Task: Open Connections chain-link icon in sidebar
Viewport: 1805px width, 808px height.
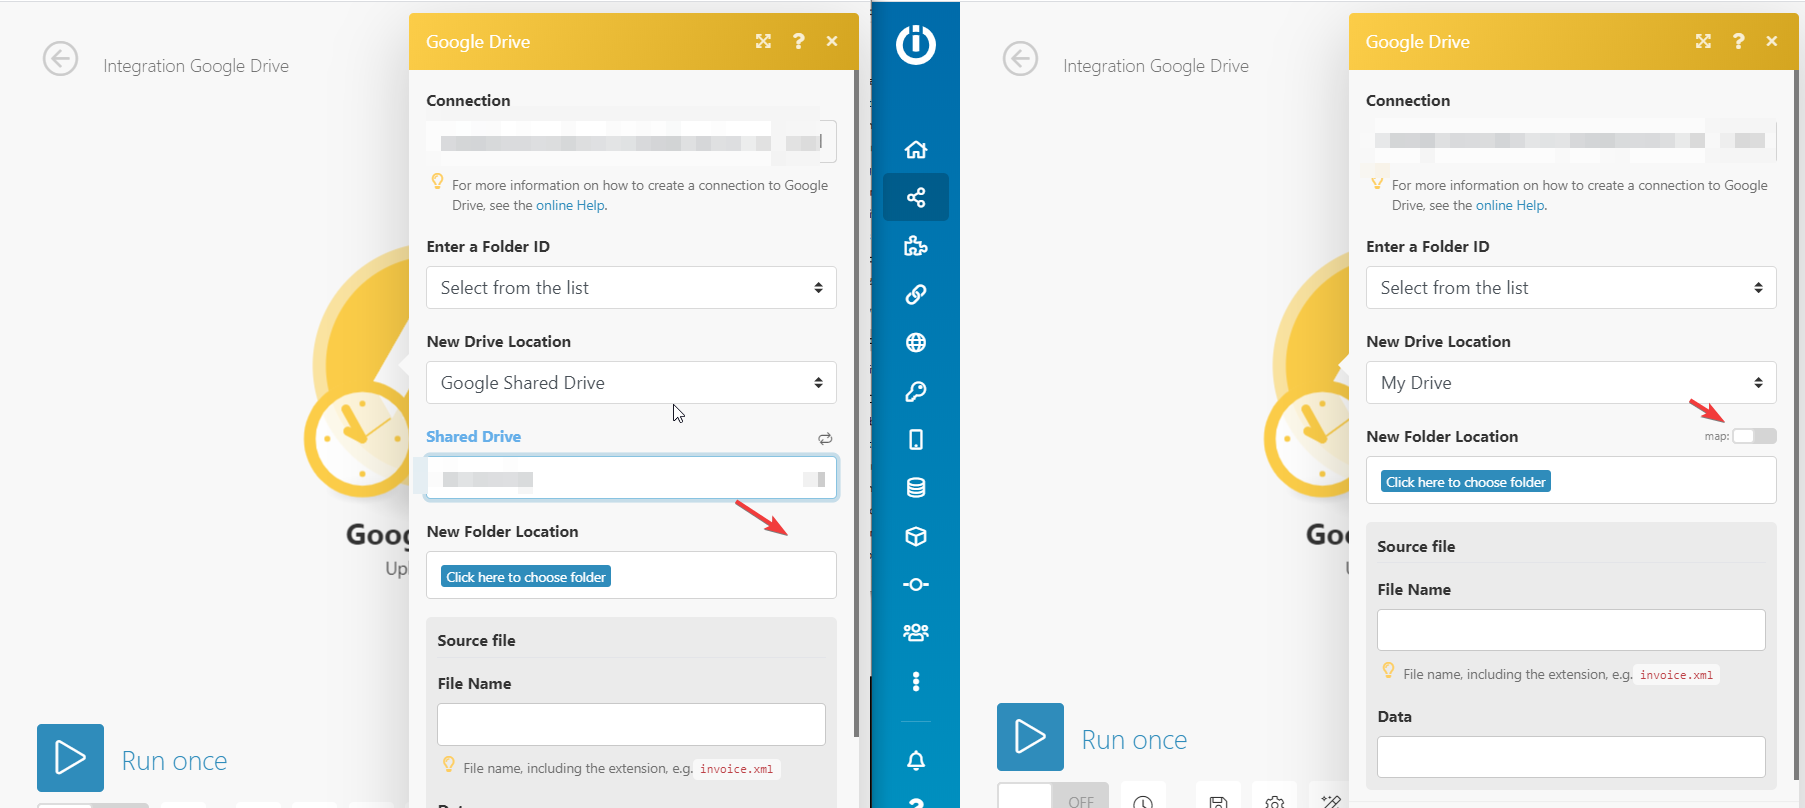Action: (x=916, y=294)
